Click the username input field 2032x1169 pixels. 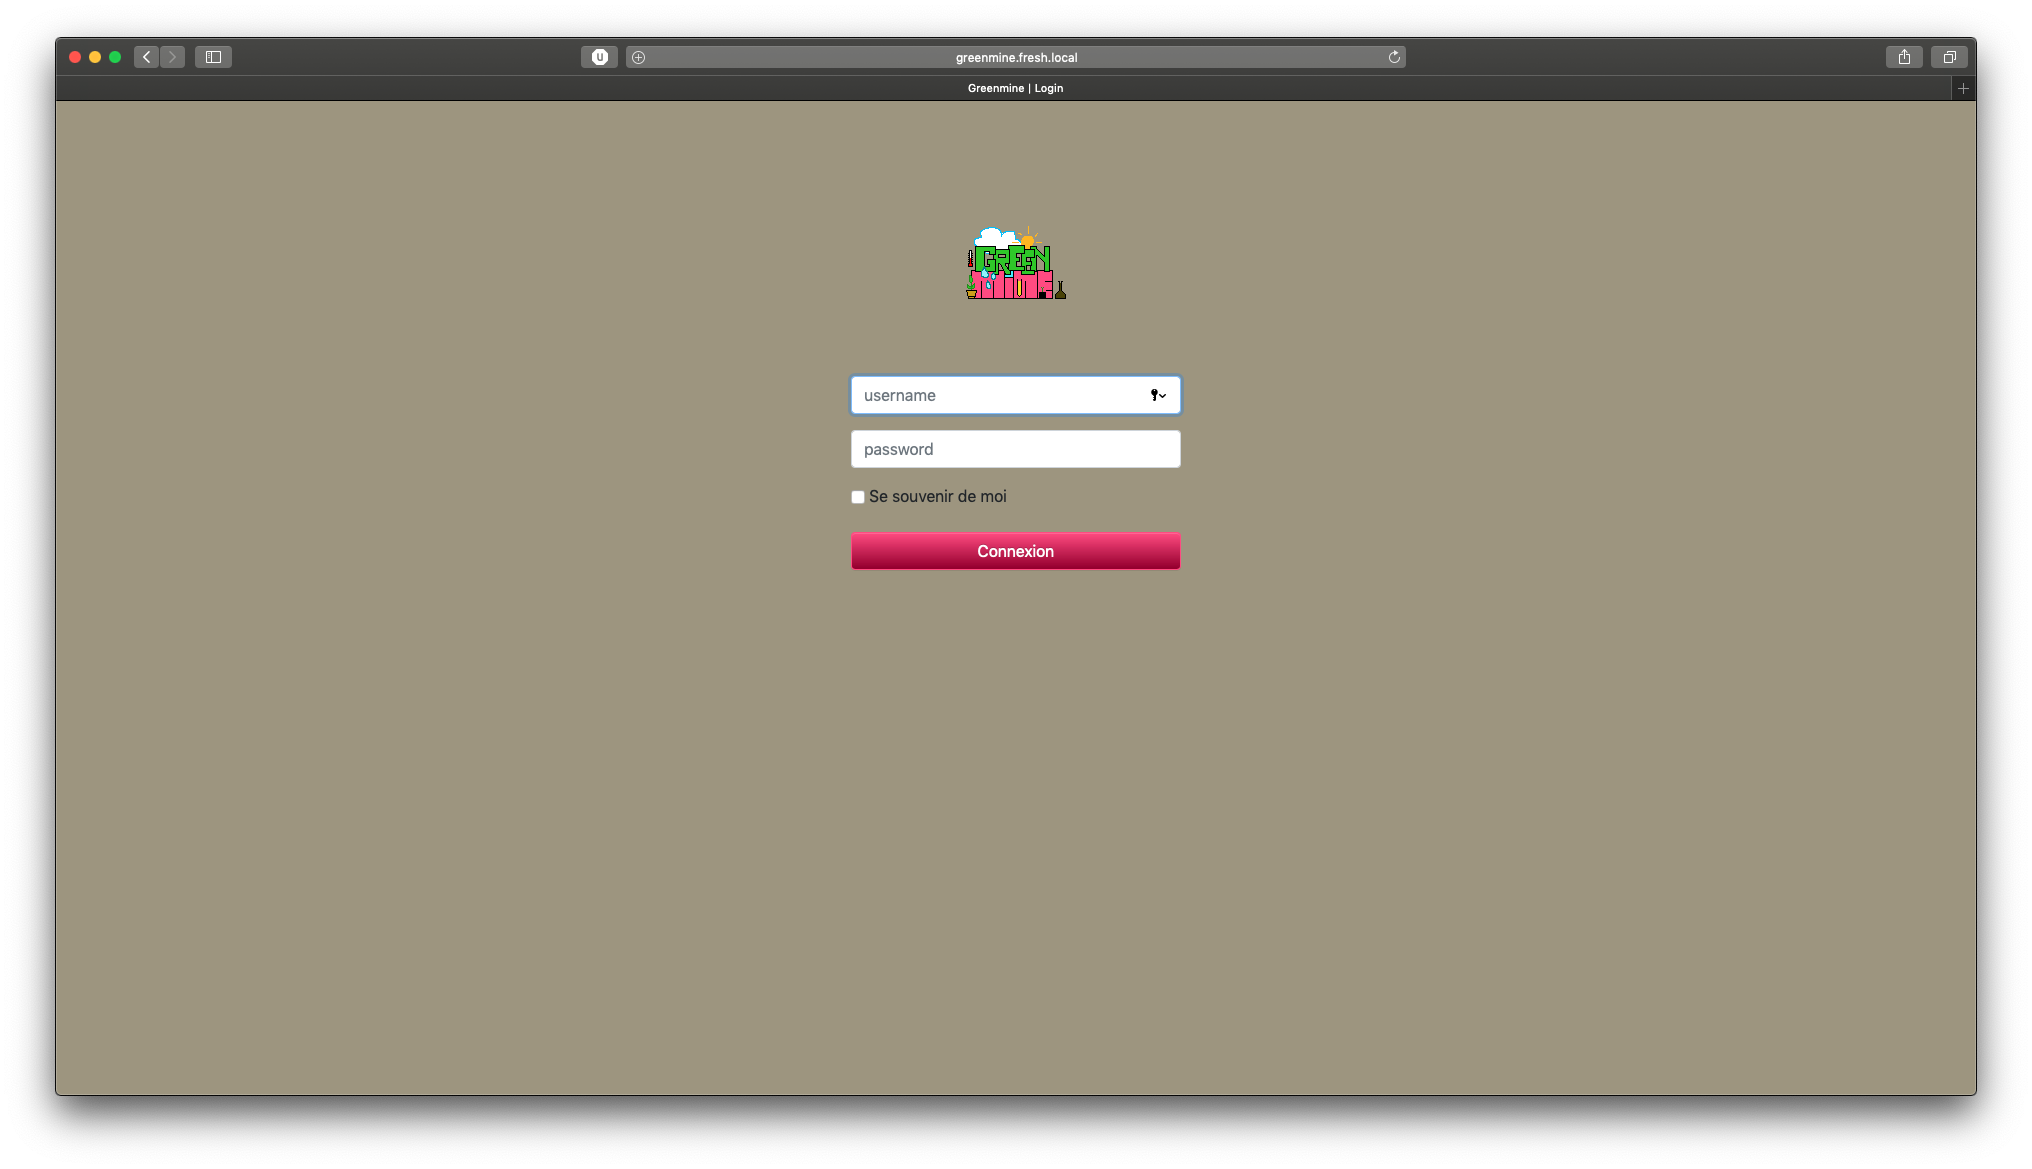point(1016,395)
